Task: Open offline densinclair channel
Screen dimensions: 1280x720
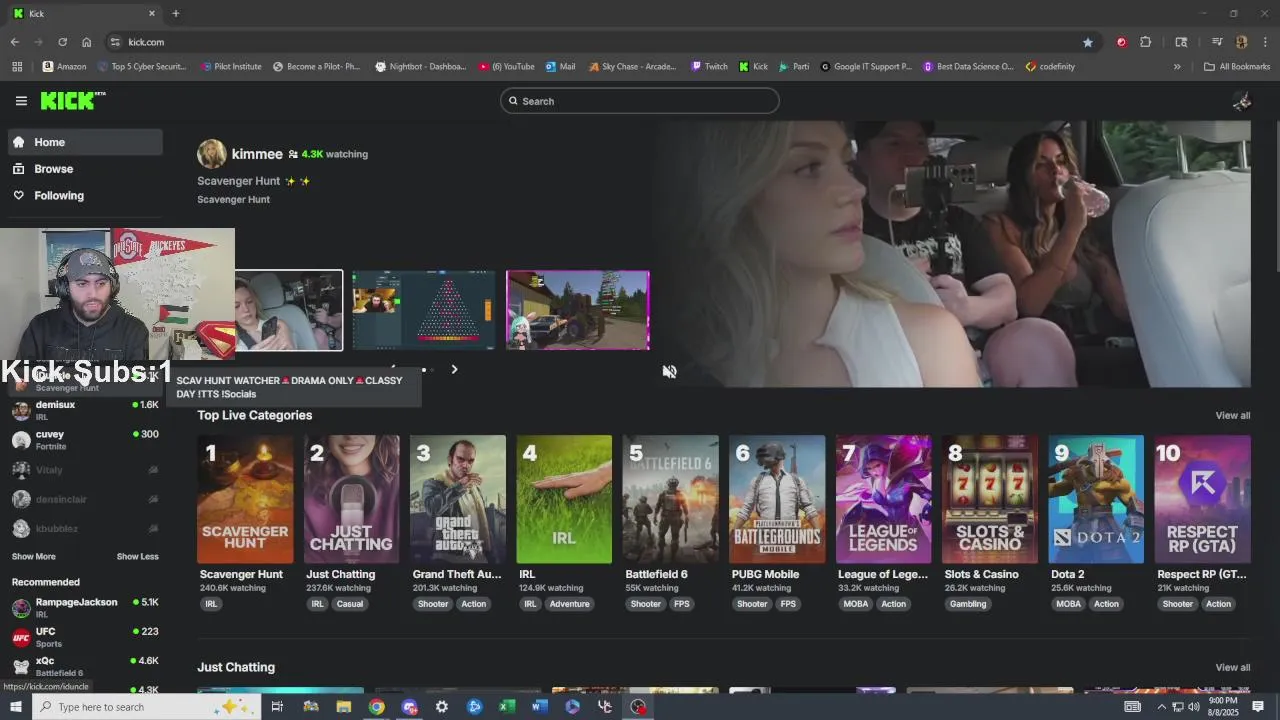Action: tap(84, 499)
